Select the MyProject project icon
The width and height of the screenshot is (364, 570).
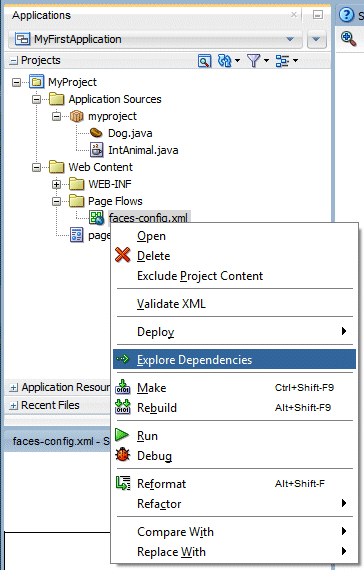tap(36, 82)
